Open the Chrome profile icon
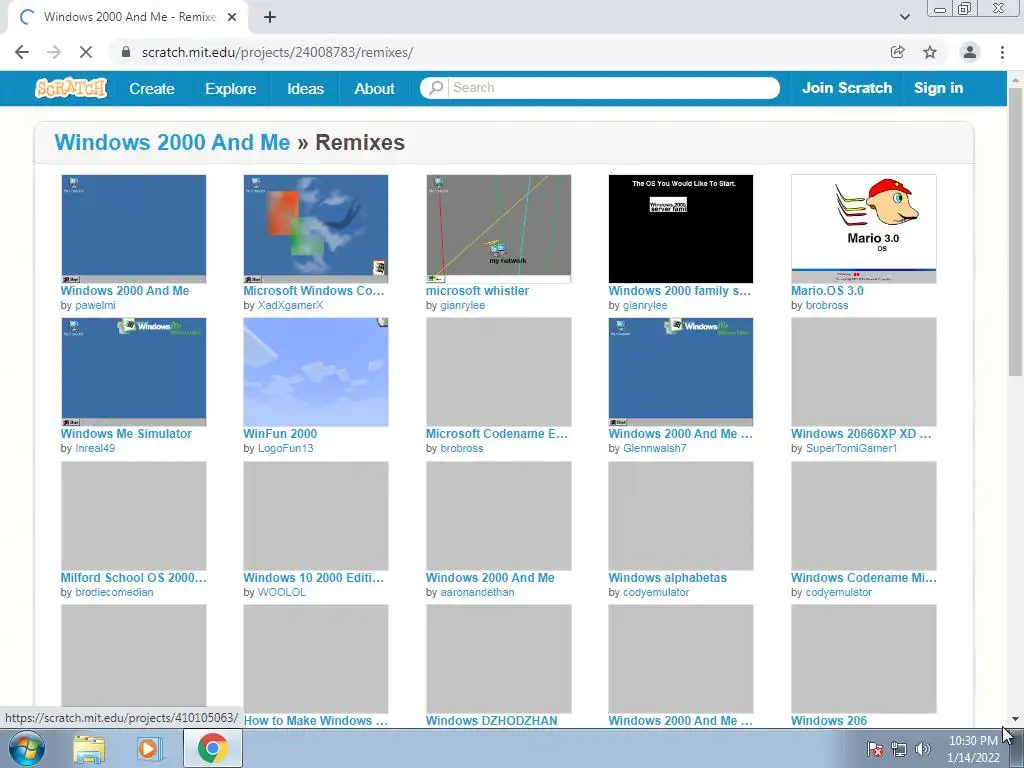 click(970, 52)
